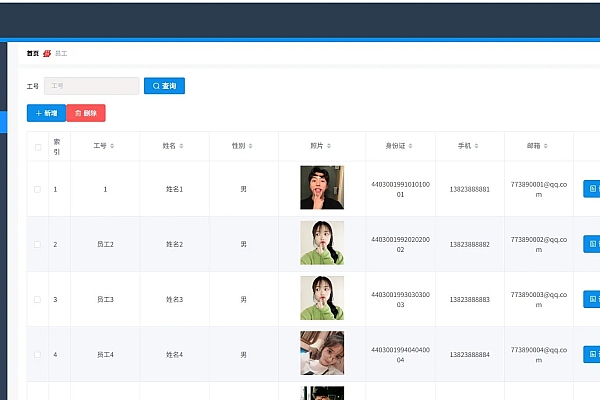Screen dimensions: 600x400
Task: Click ID number 440300199101010001
Action: click(400, 189)
